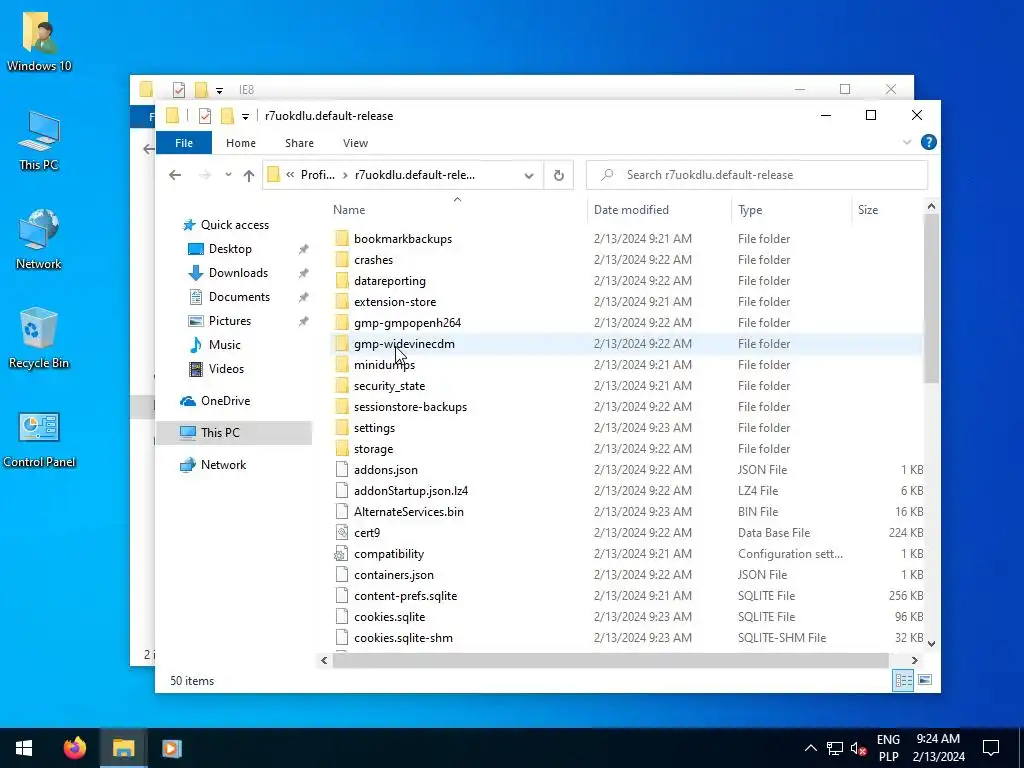The image size is (1024, 768).
Task: Go up one folder level
Action: pos(249,175)
